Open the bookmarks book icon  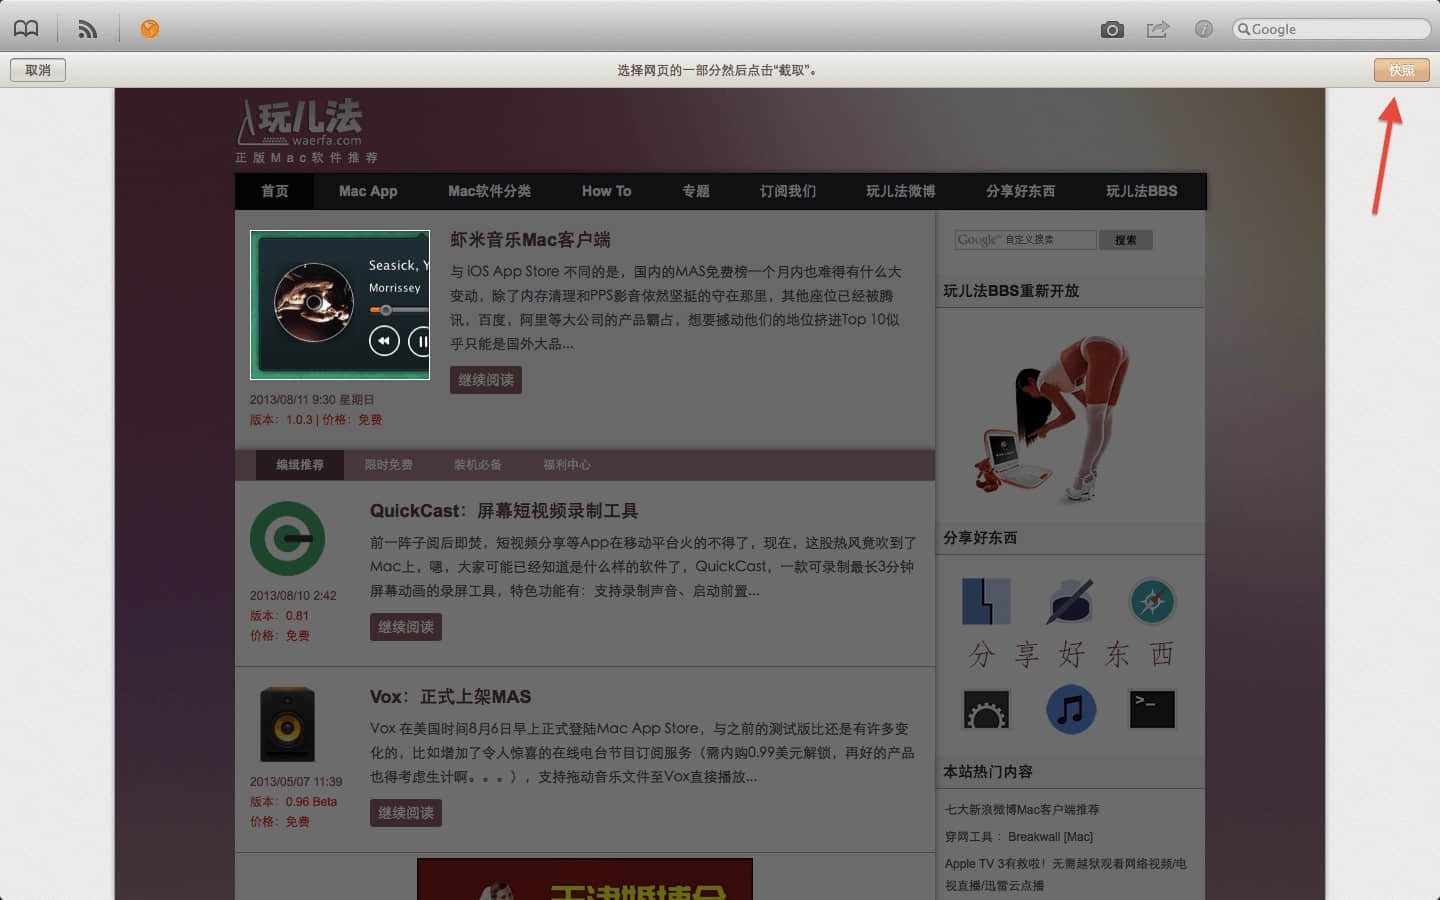coord(26,29)
